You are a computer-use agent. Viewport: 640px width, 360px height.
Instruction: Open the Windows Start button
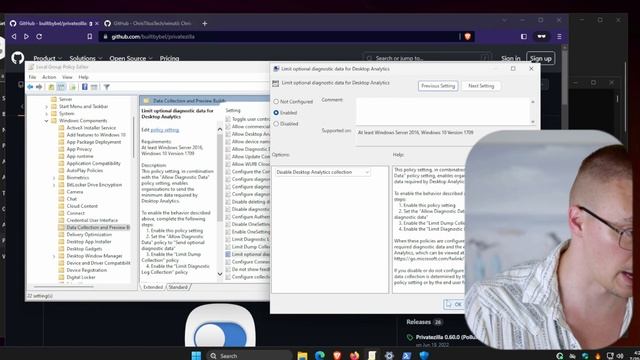click(196, 356)
